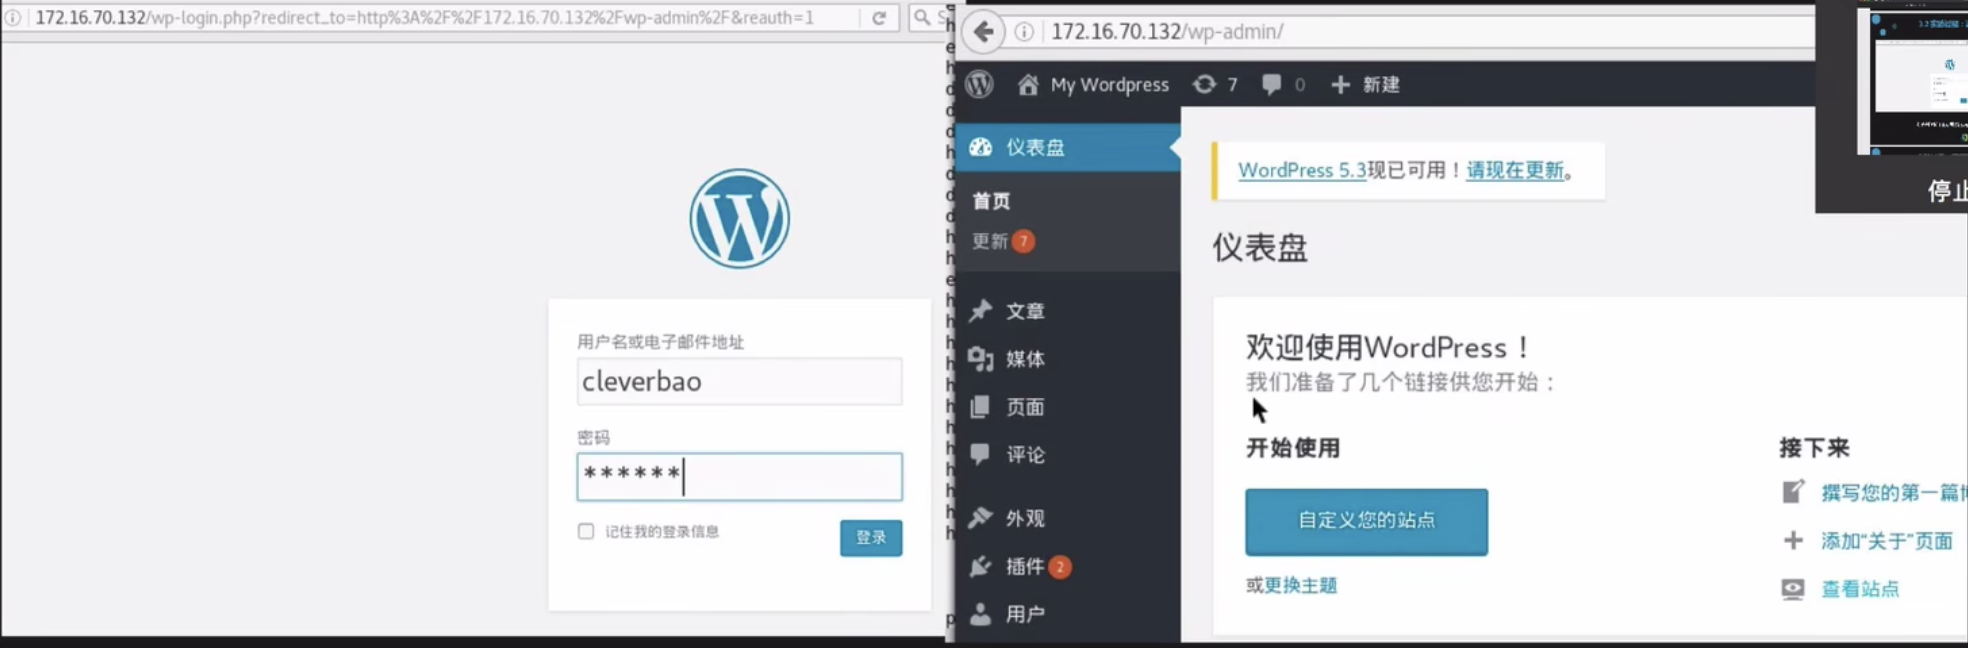Click the edit pencil icon beside write post

[x=1793, y=491]
